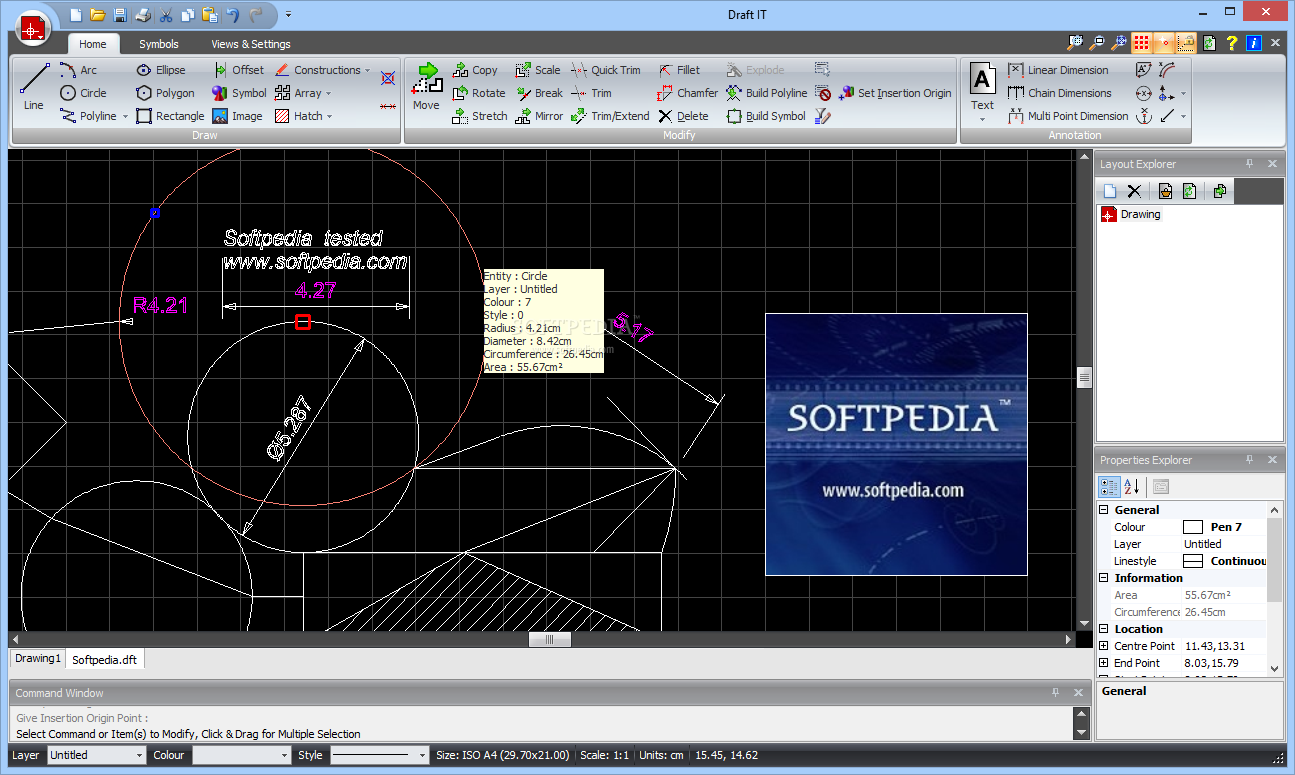
Task: Toggle categorized view in Properties Explorer
Action: [x=1109, y=487]
